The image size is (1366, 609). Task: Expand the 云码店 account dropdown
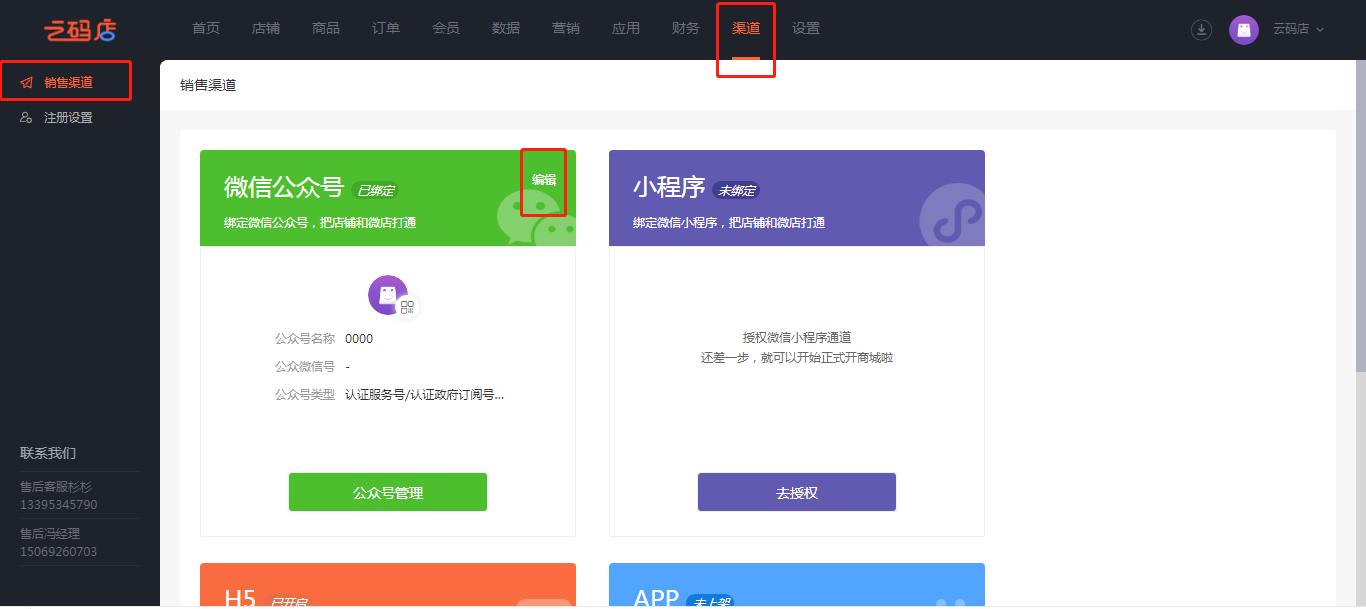(x=1298, y=30)
